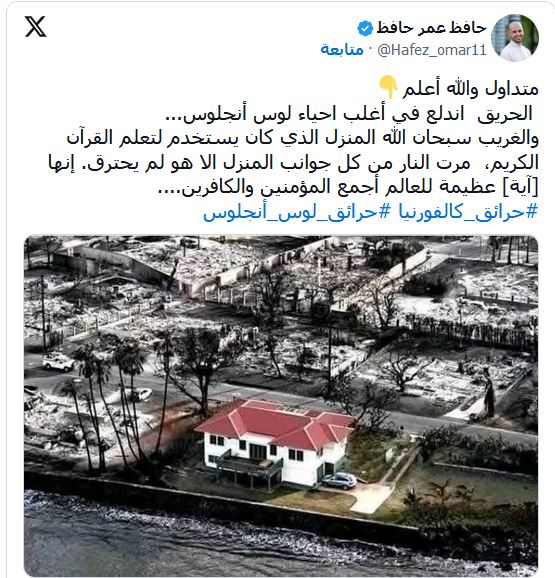Click the tweet line متداول والله أعلم
555x578 pixels.
pyautogui.click(x=471, y=88)
